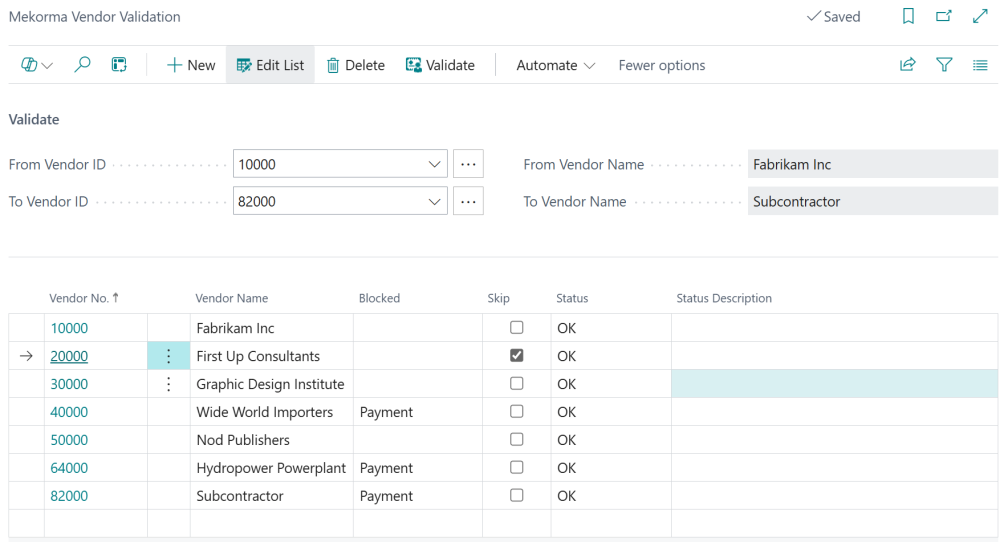Viewport: 1000px width, 542px height.
Task: Open vendor 30000 link
Action: [69, 384]
